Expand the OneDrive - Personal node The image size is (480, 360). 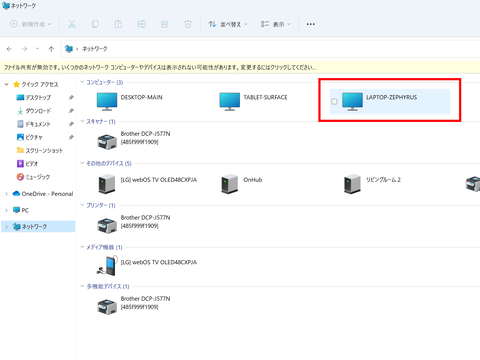6,194
